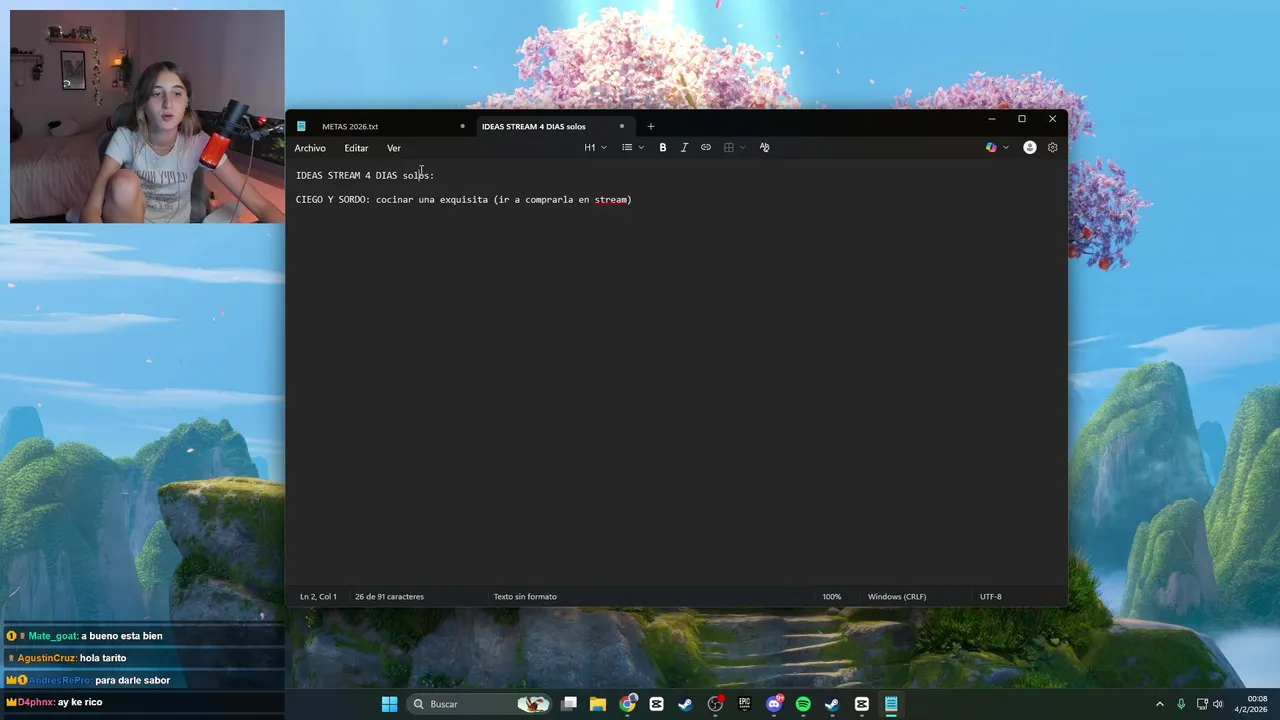Open Task View from the taskbar
The image size is (1280, 720).
[569, 704]
